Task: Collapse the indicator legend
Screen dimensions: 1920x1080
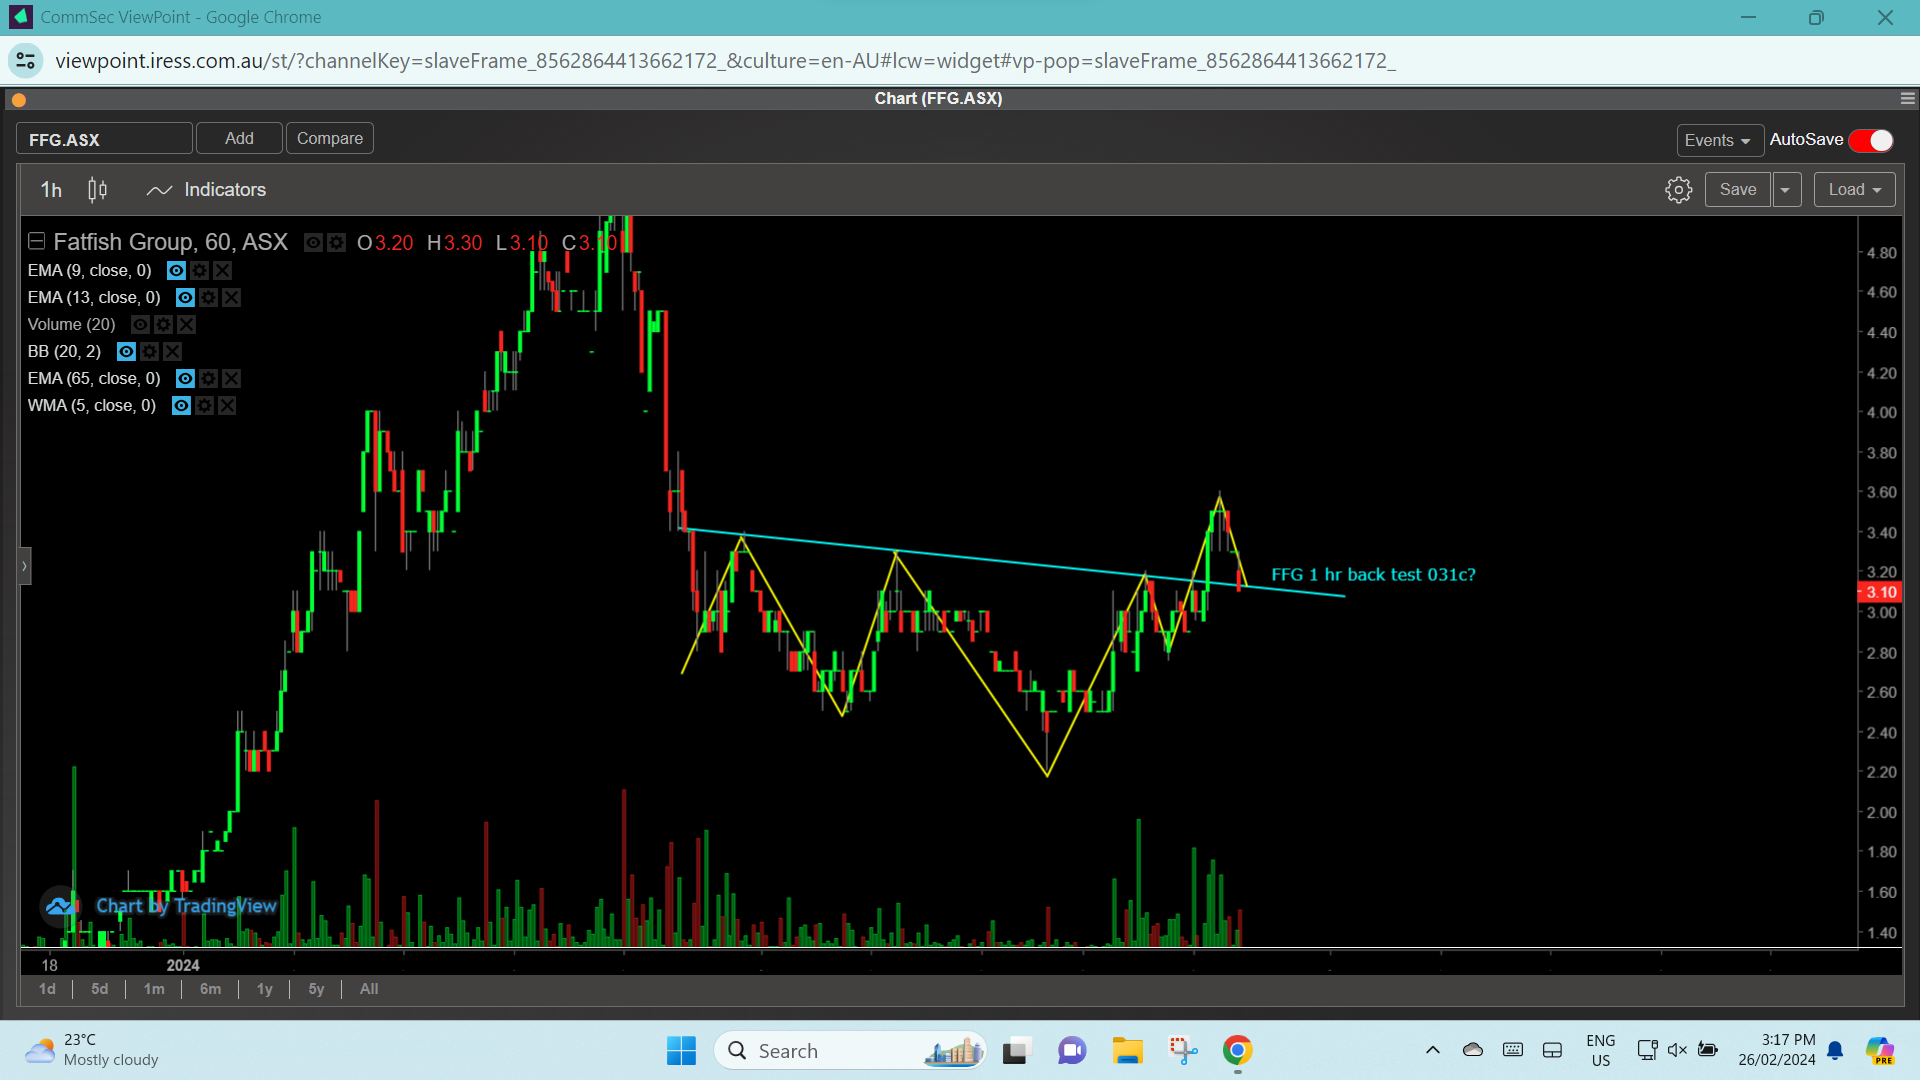Action: click(37, 241)
